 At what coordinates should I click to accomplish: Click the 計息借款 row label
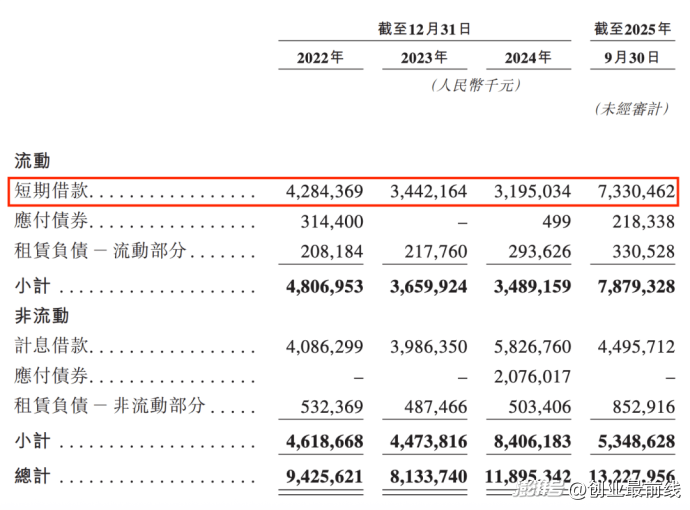(x=52, y=346)
